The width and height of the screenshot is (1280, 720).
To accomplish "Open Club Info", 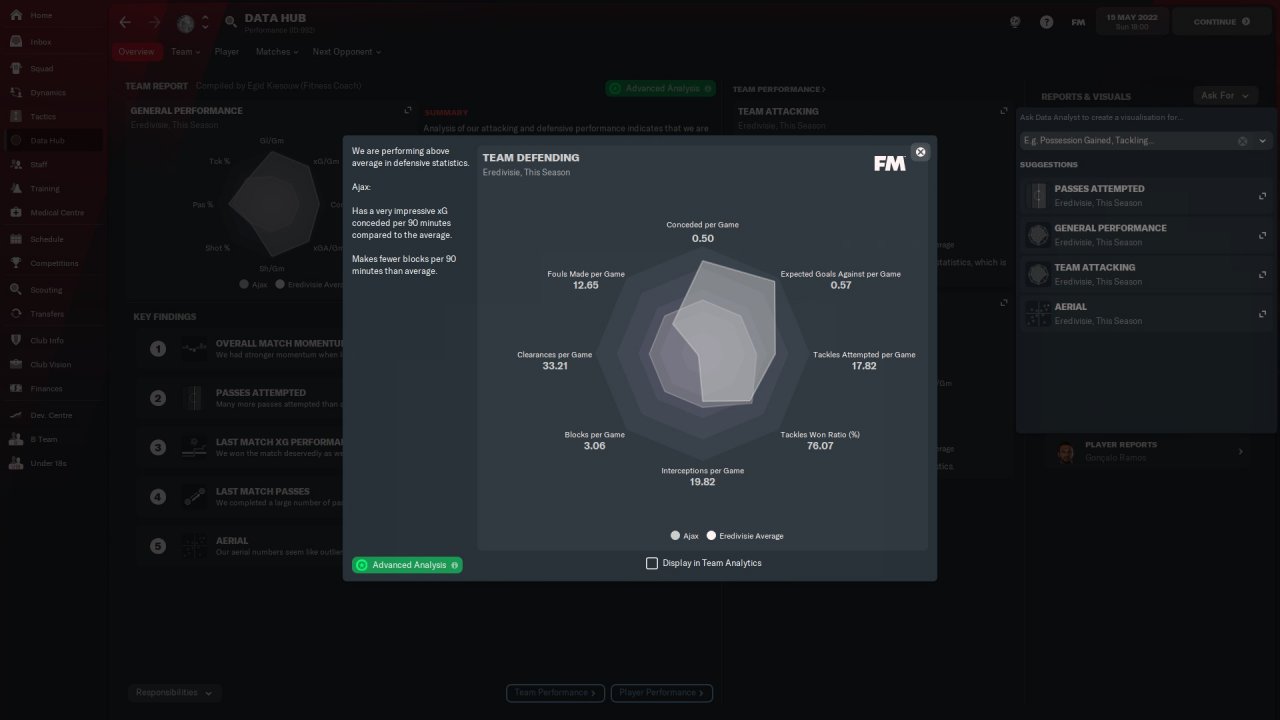I will point(52,341).
